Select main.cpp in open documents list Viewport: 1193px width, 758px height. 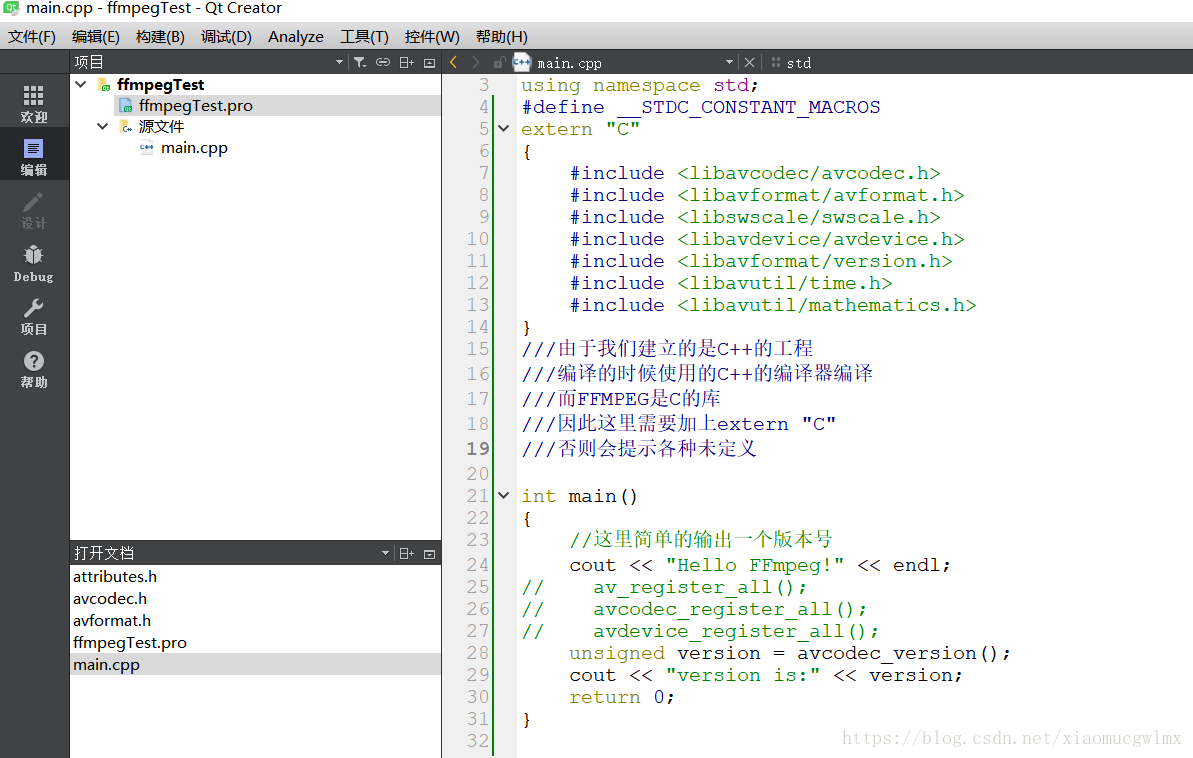click(255, 664)
